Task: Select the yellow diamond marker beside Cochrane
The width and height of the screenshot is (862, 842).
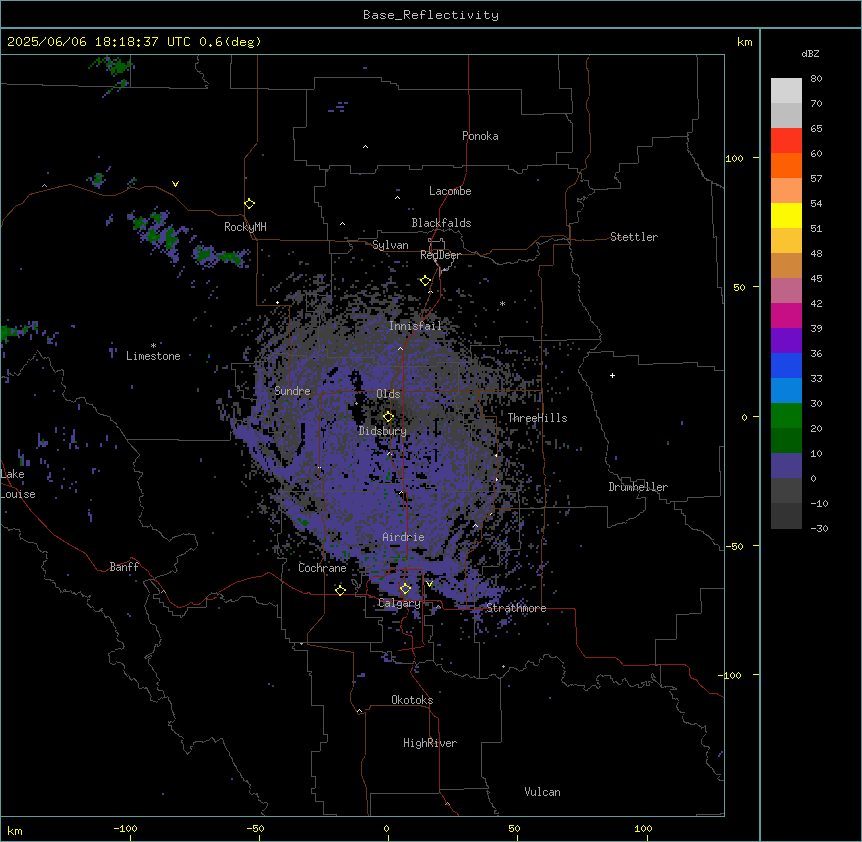Action: (340, 590)
